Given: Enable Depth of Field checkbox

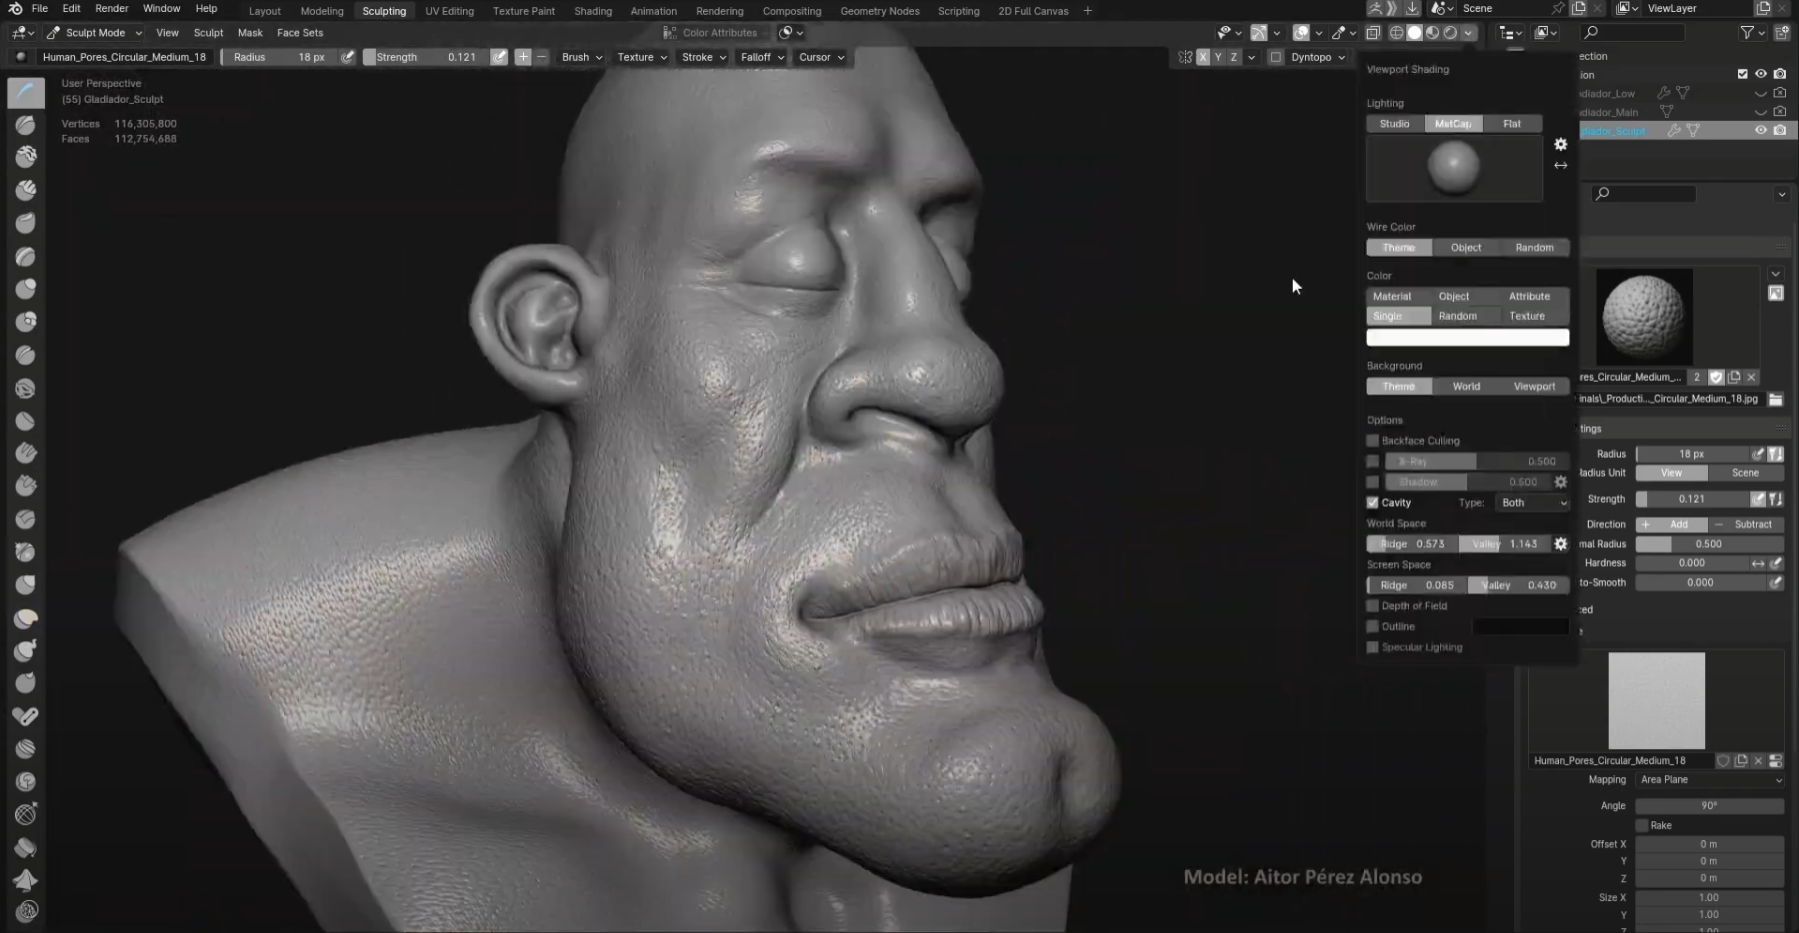Looking at the screenshot, I should tap(1373, 606).
